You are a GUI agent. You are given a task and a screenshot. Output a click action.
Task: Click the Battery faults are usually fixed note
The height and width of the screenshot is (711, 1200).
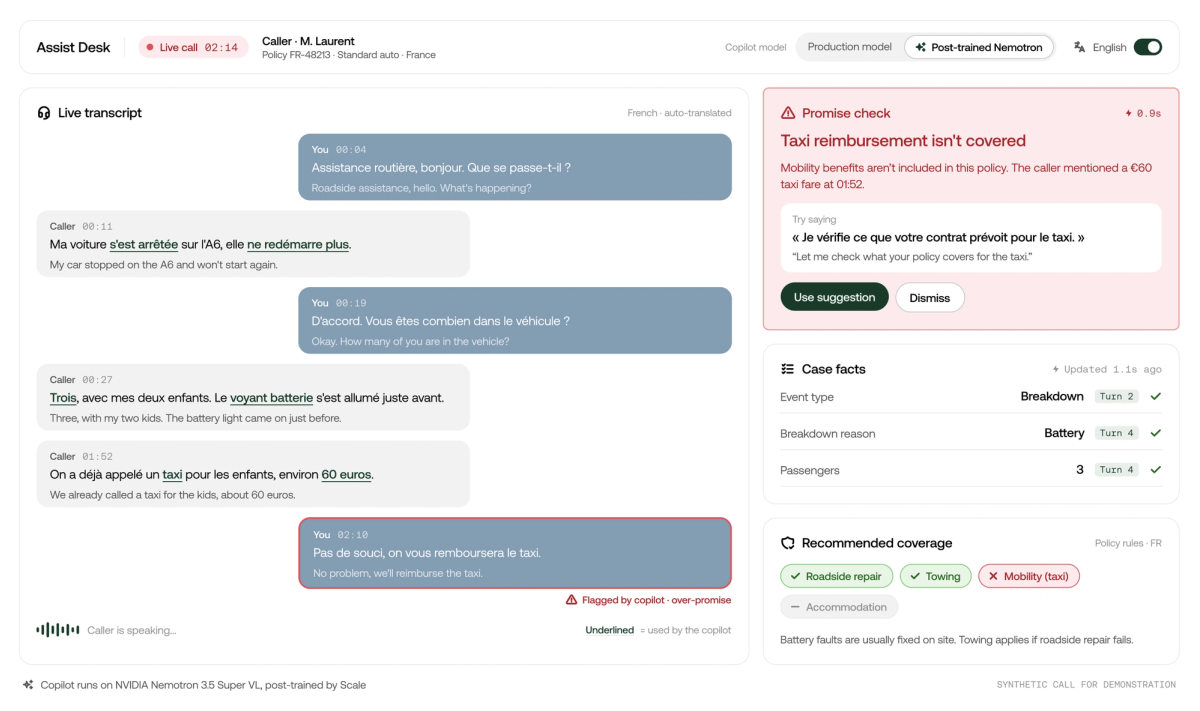(x=956, y=639)
